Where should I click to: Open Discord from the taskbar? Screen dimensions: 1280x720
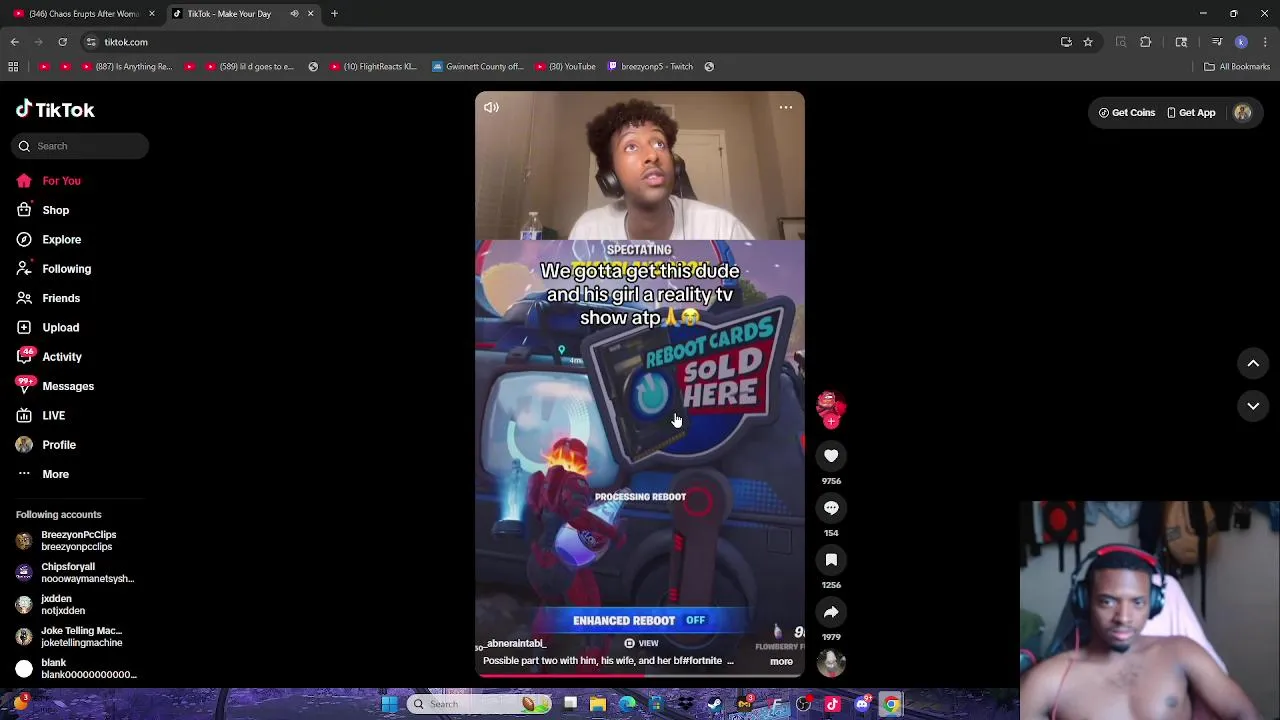862,704
